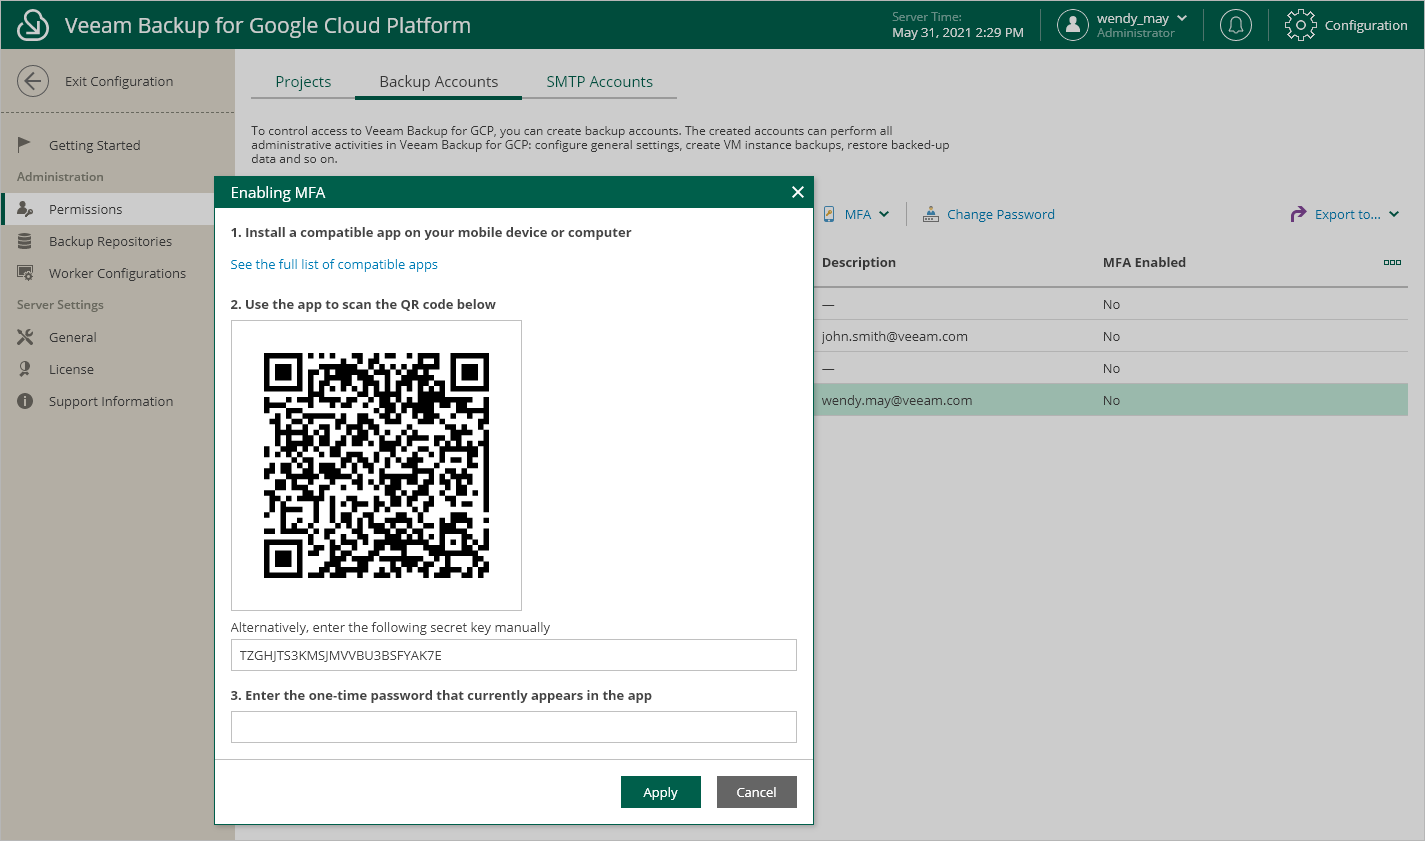
Task: Expand the wendy_may user menu chevron
Action: click(x=1182, y=18)
